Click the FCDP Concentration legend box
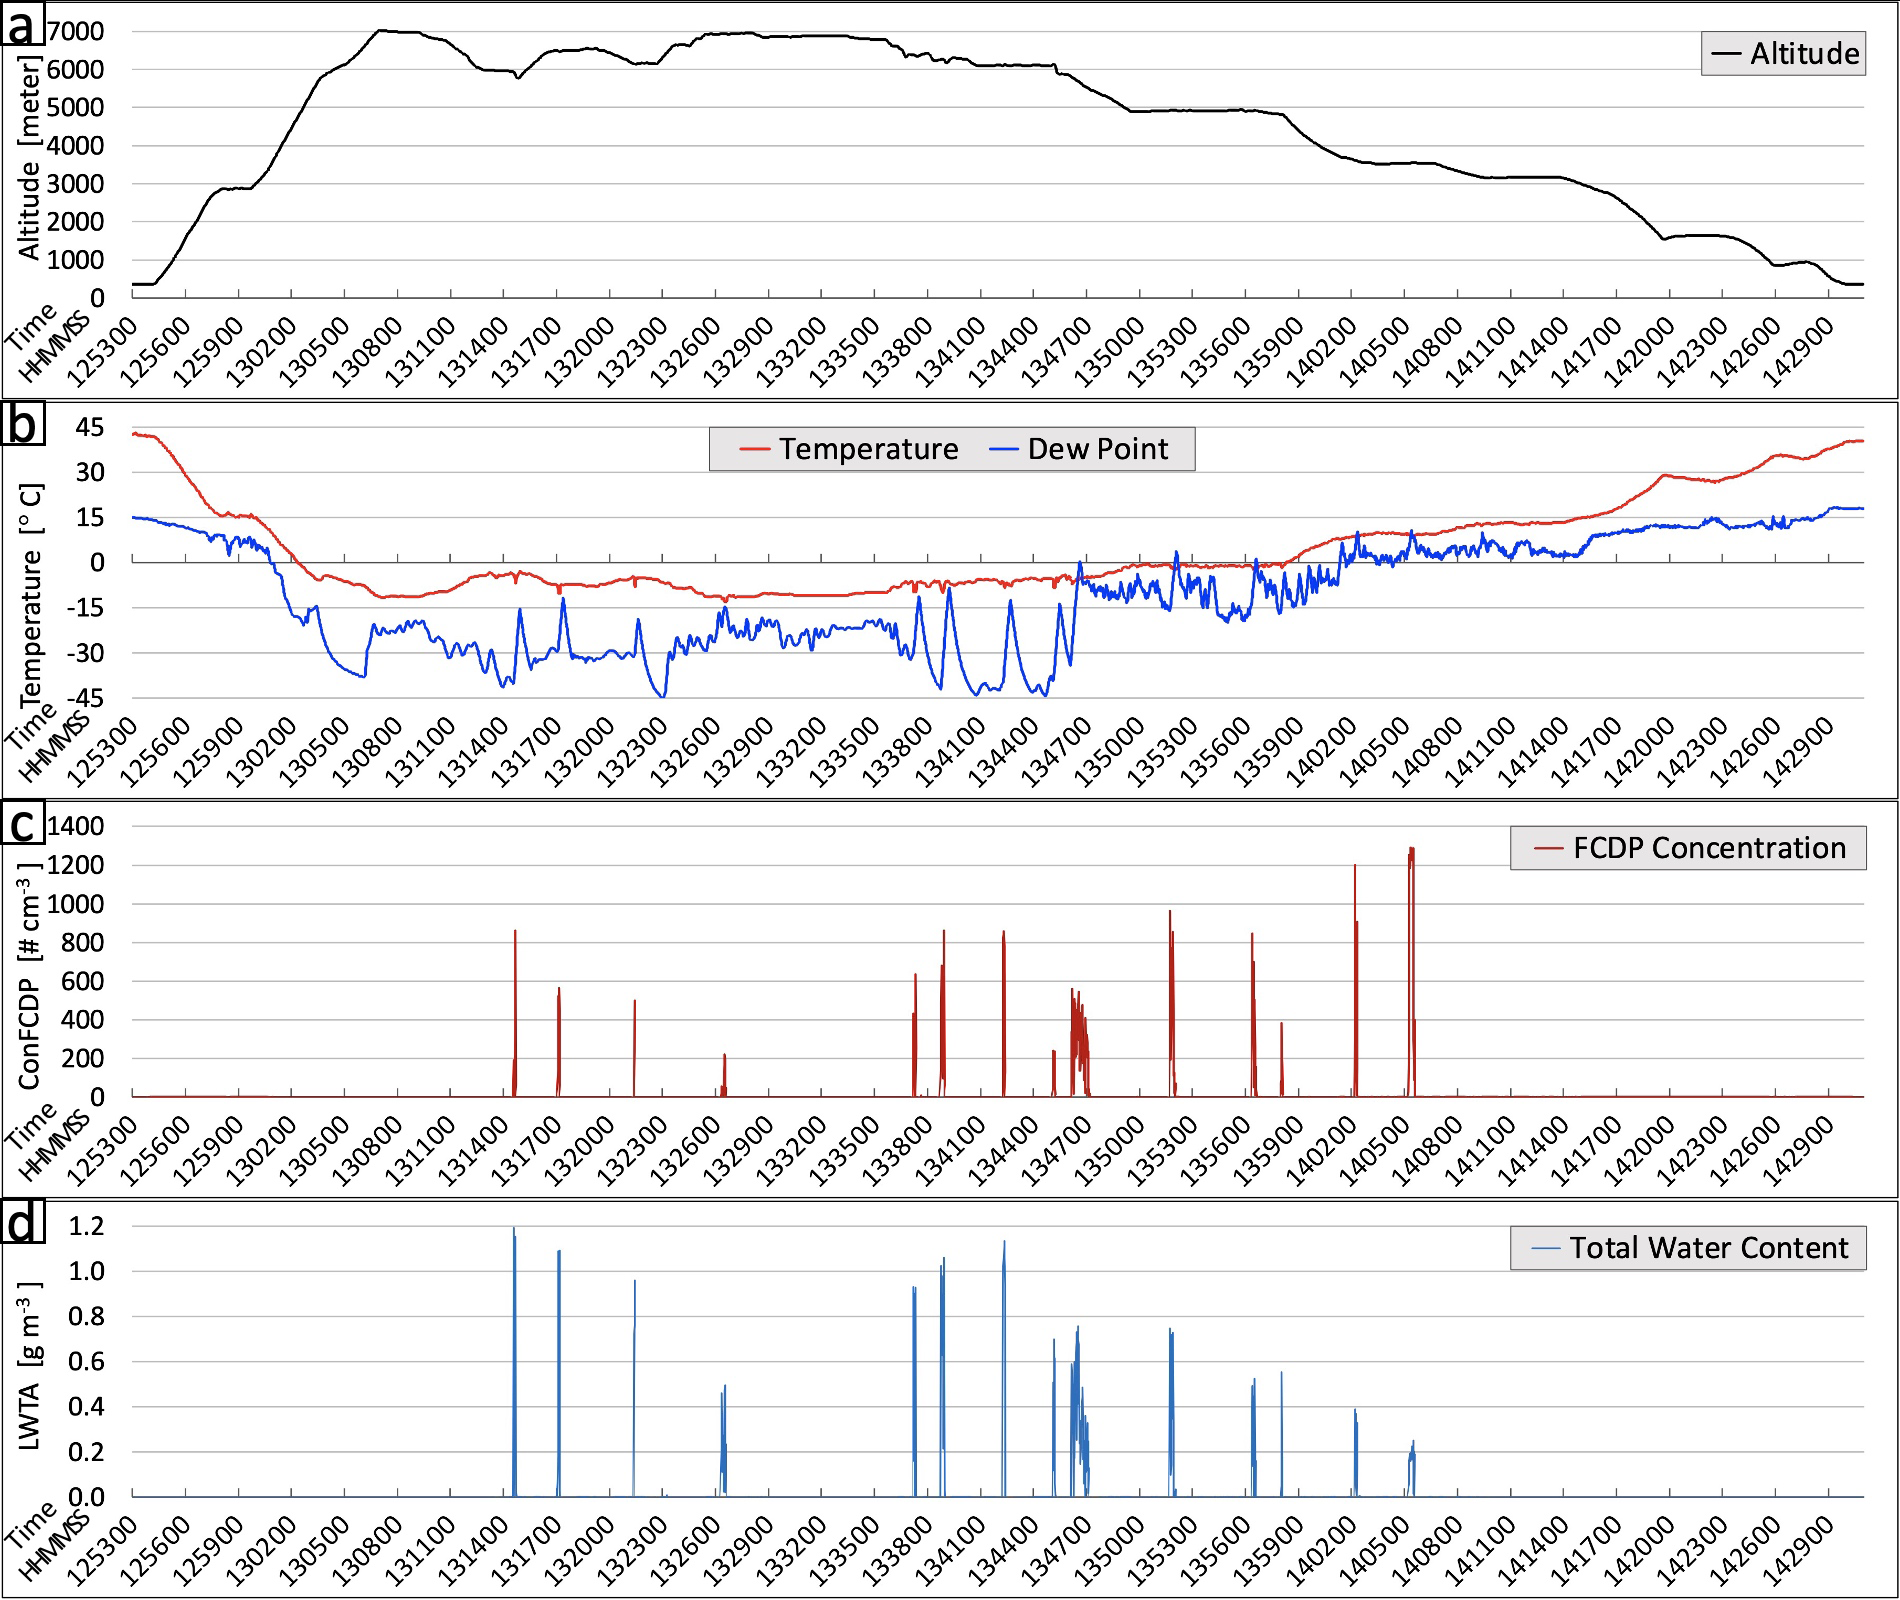The height and width of the screenshot is (1600, 1900). 1687,848
